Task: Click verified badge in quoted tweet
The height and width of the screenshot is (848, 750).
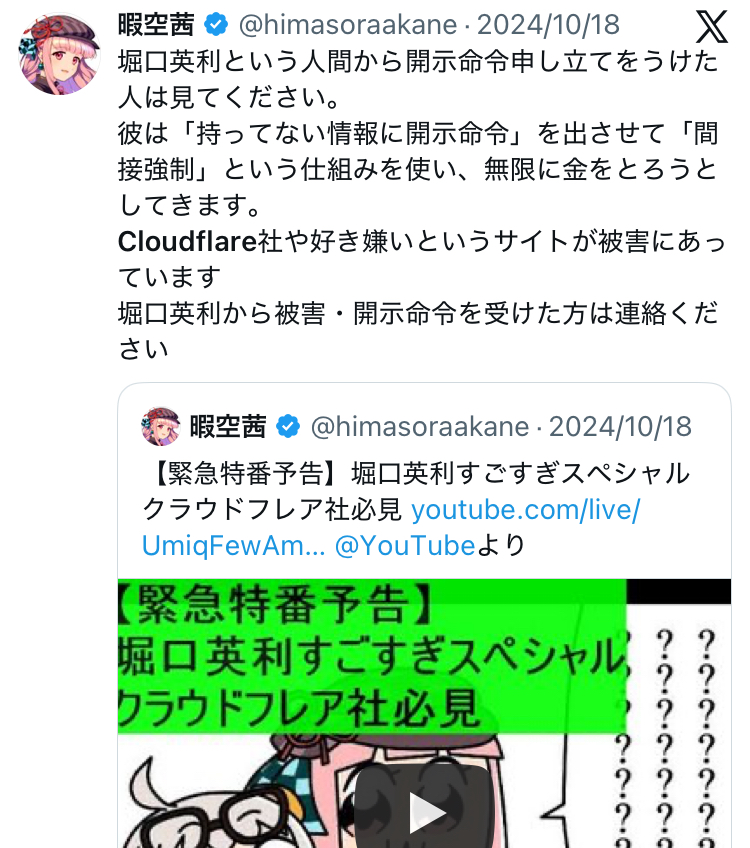Action: (x=288, y=427)
